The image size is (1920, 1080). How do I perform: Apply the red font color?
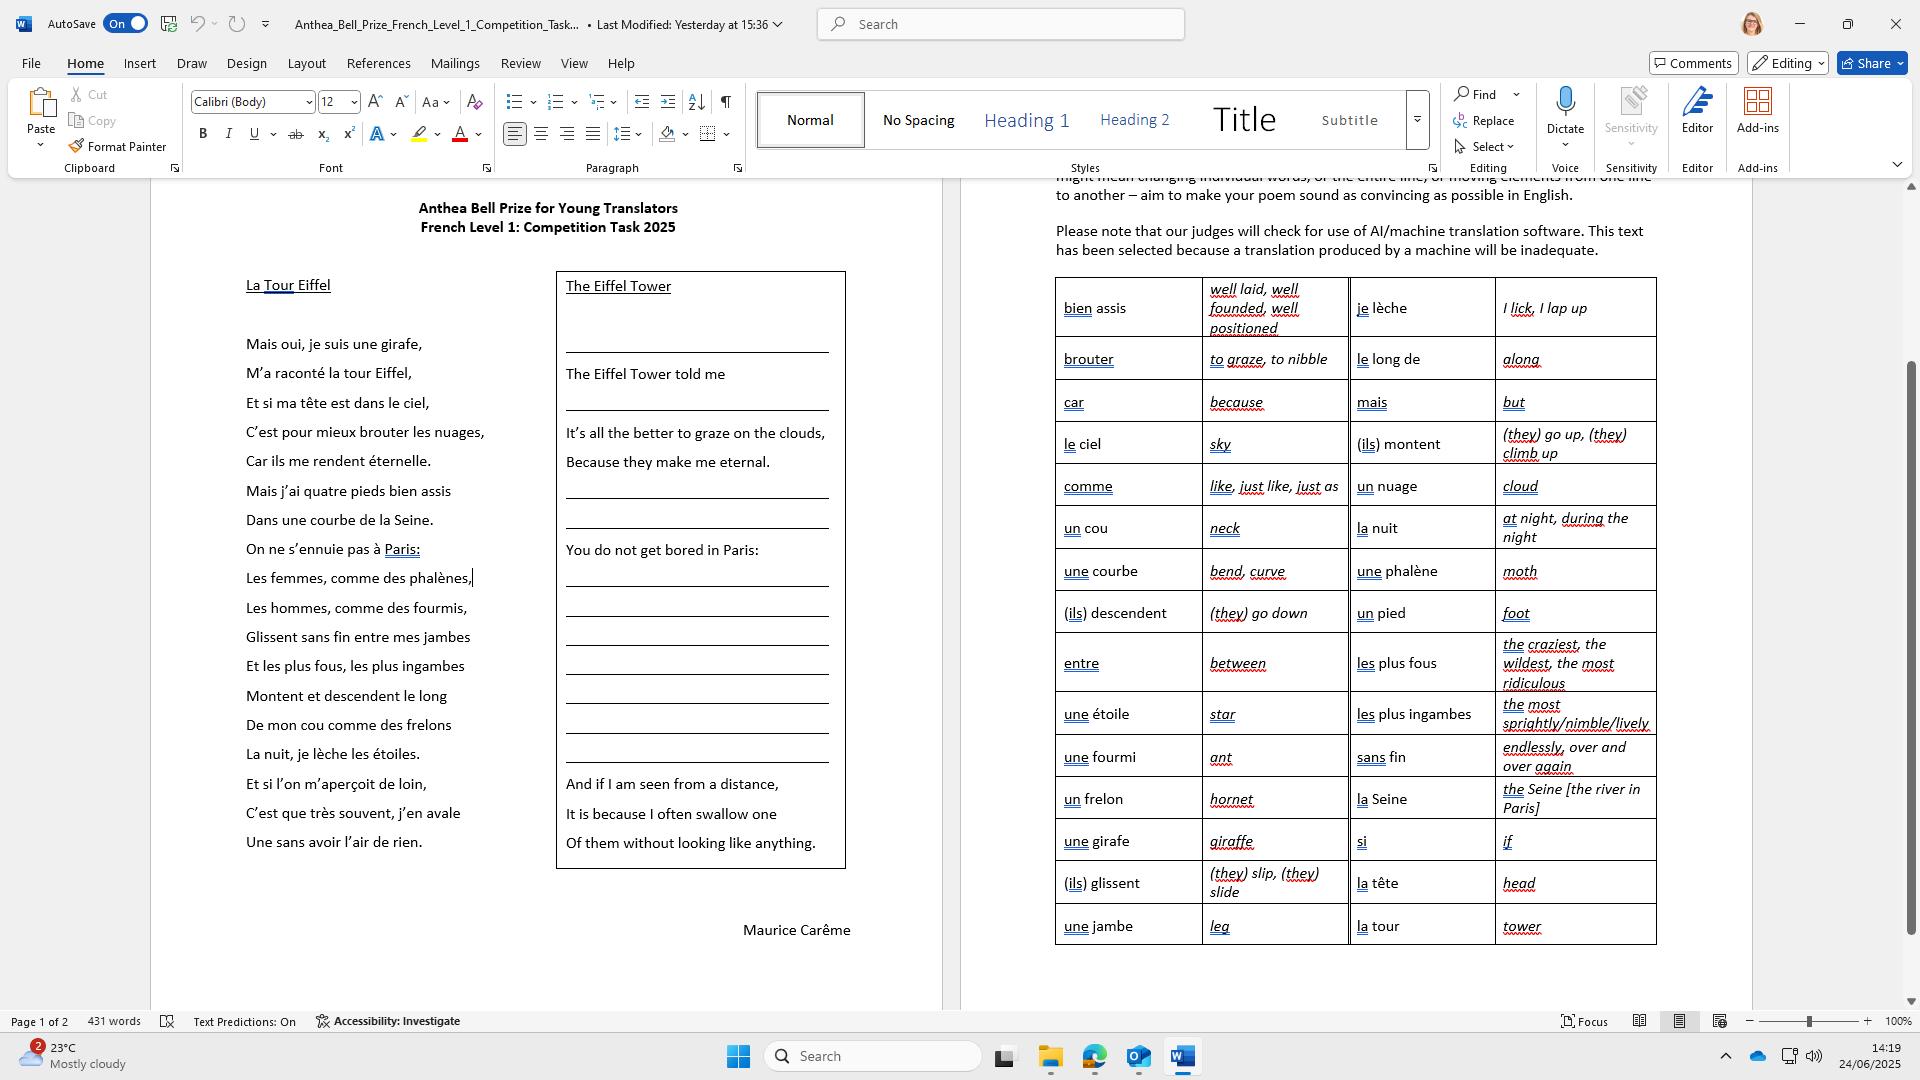point(460,134)
